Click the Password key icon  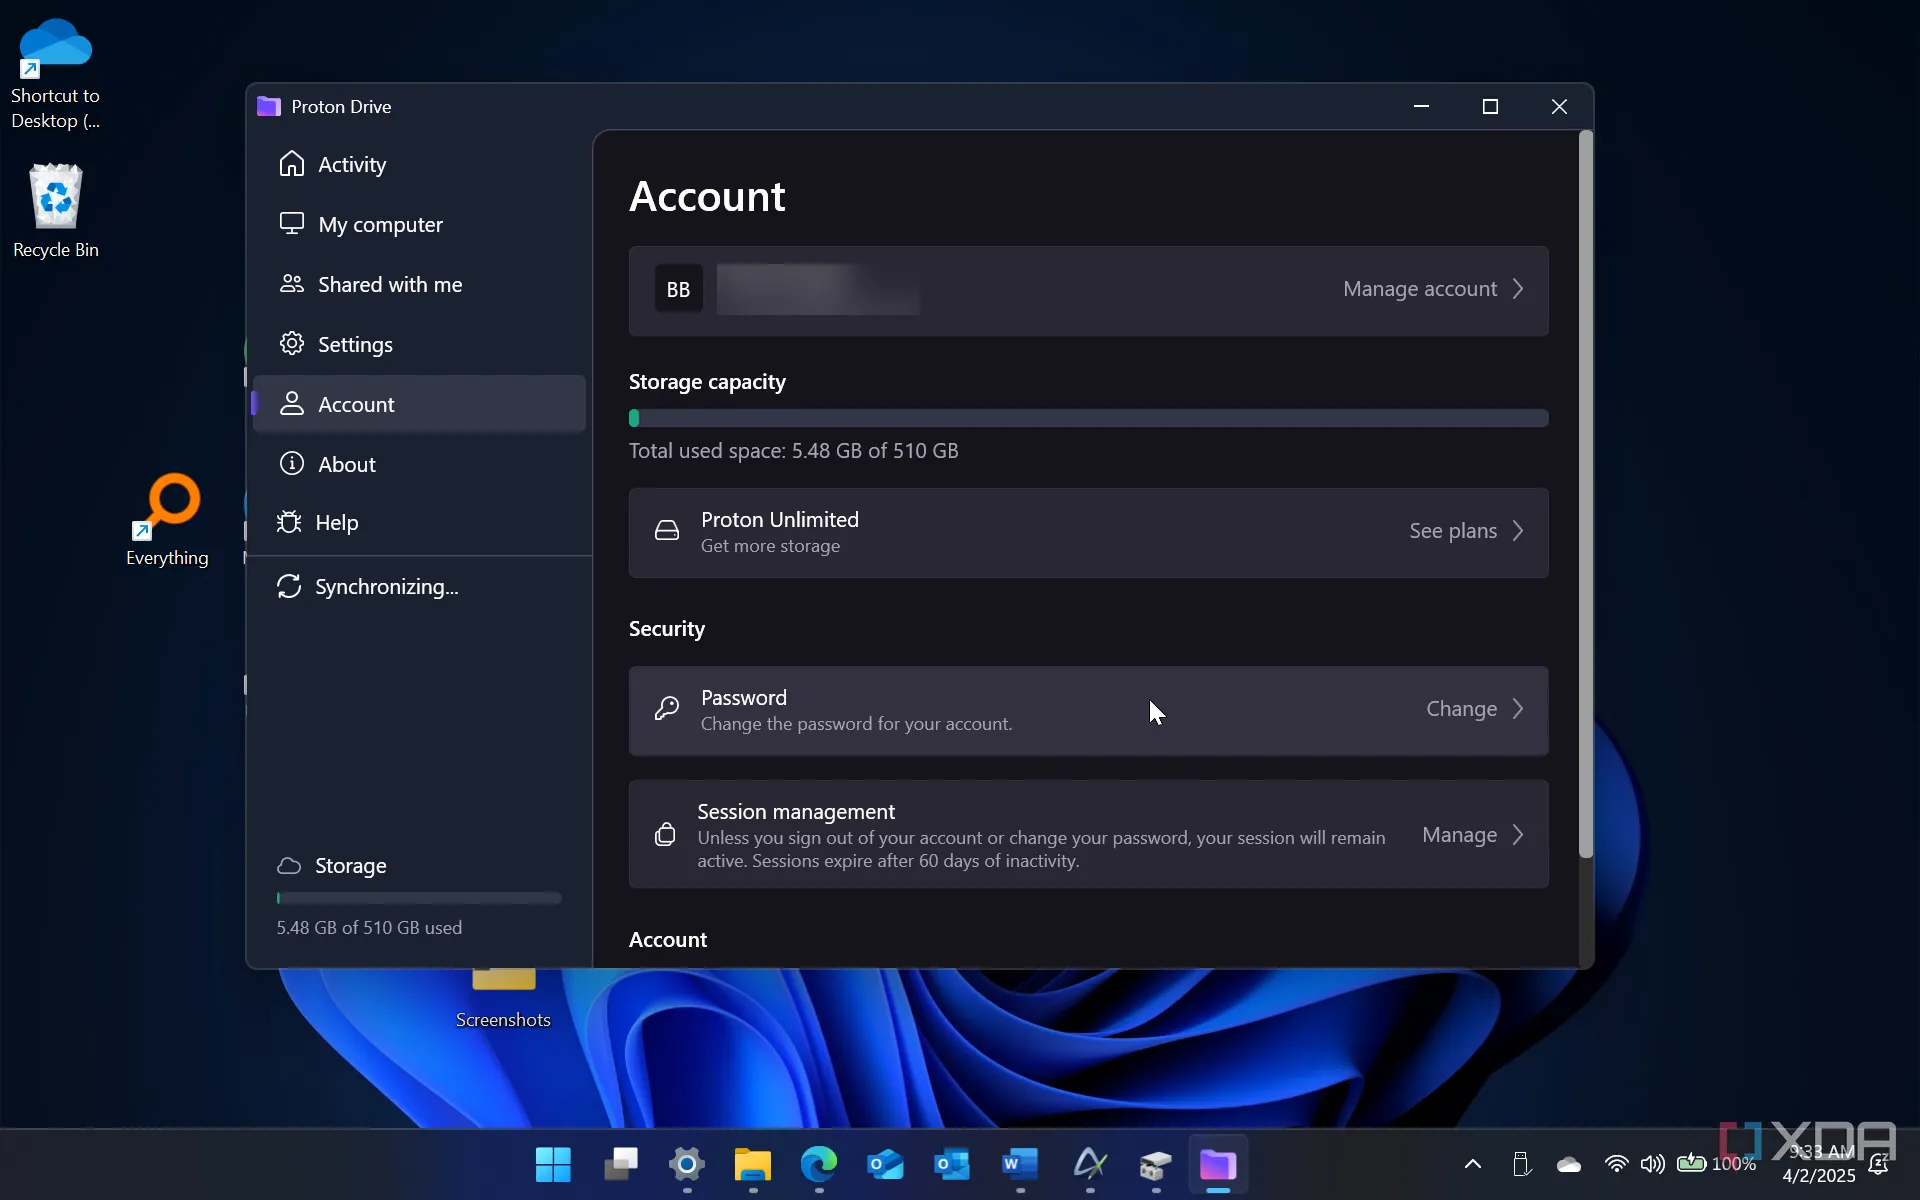(666, 709)
